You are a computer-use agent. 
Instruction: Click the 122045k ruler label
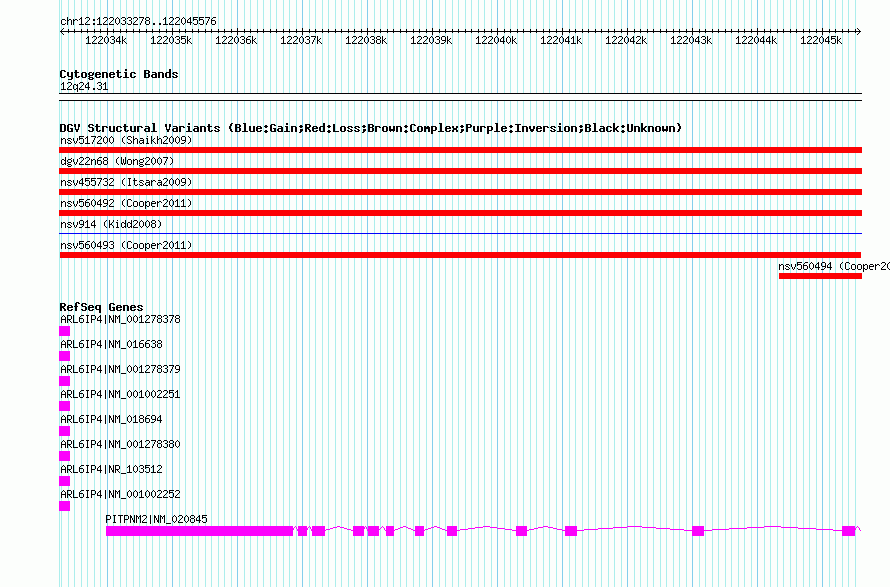click(x=821, y=40)
